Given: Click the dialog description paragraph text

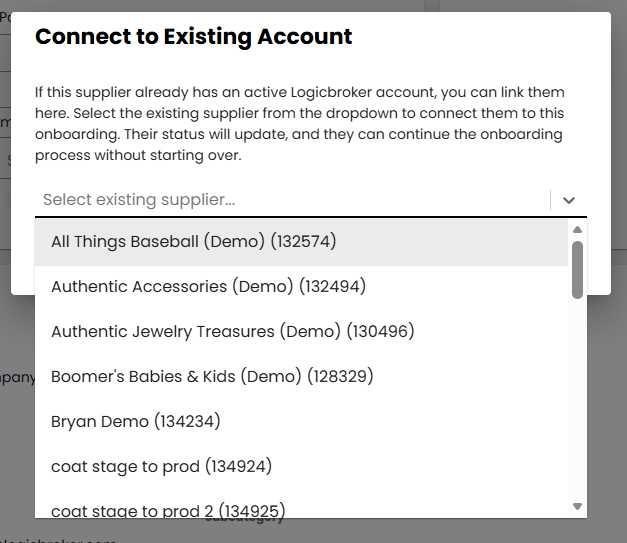Looking at the screenshot, I should pos(300,124).
